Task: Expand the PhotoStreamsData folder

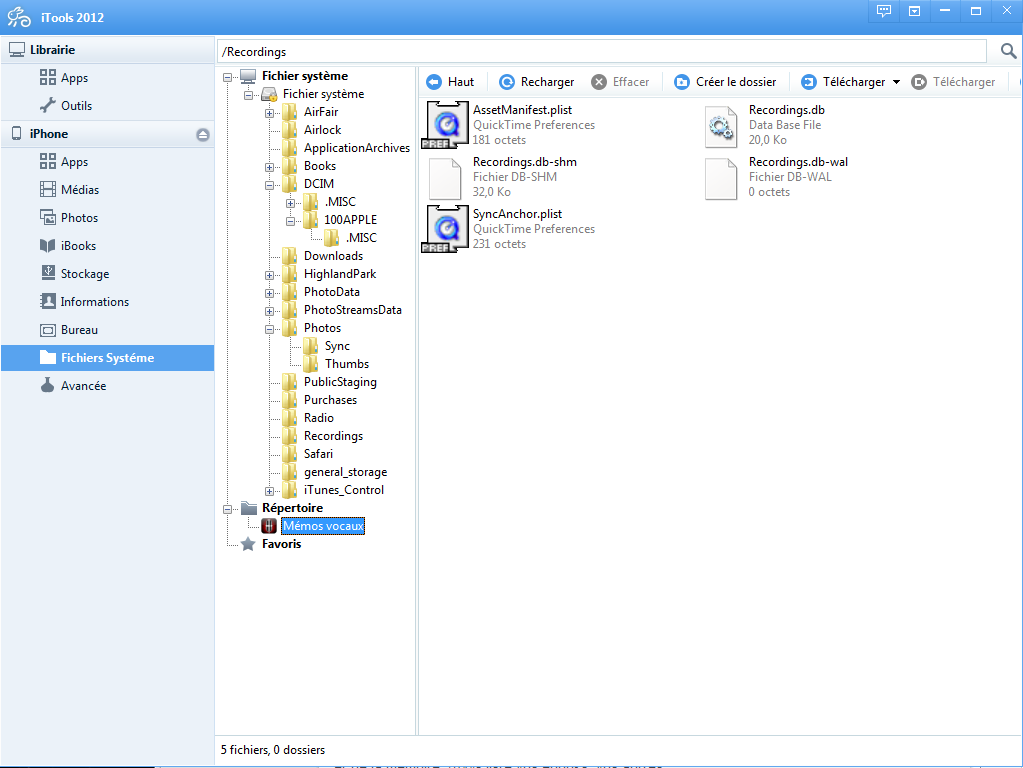Action: coord(269,311)
